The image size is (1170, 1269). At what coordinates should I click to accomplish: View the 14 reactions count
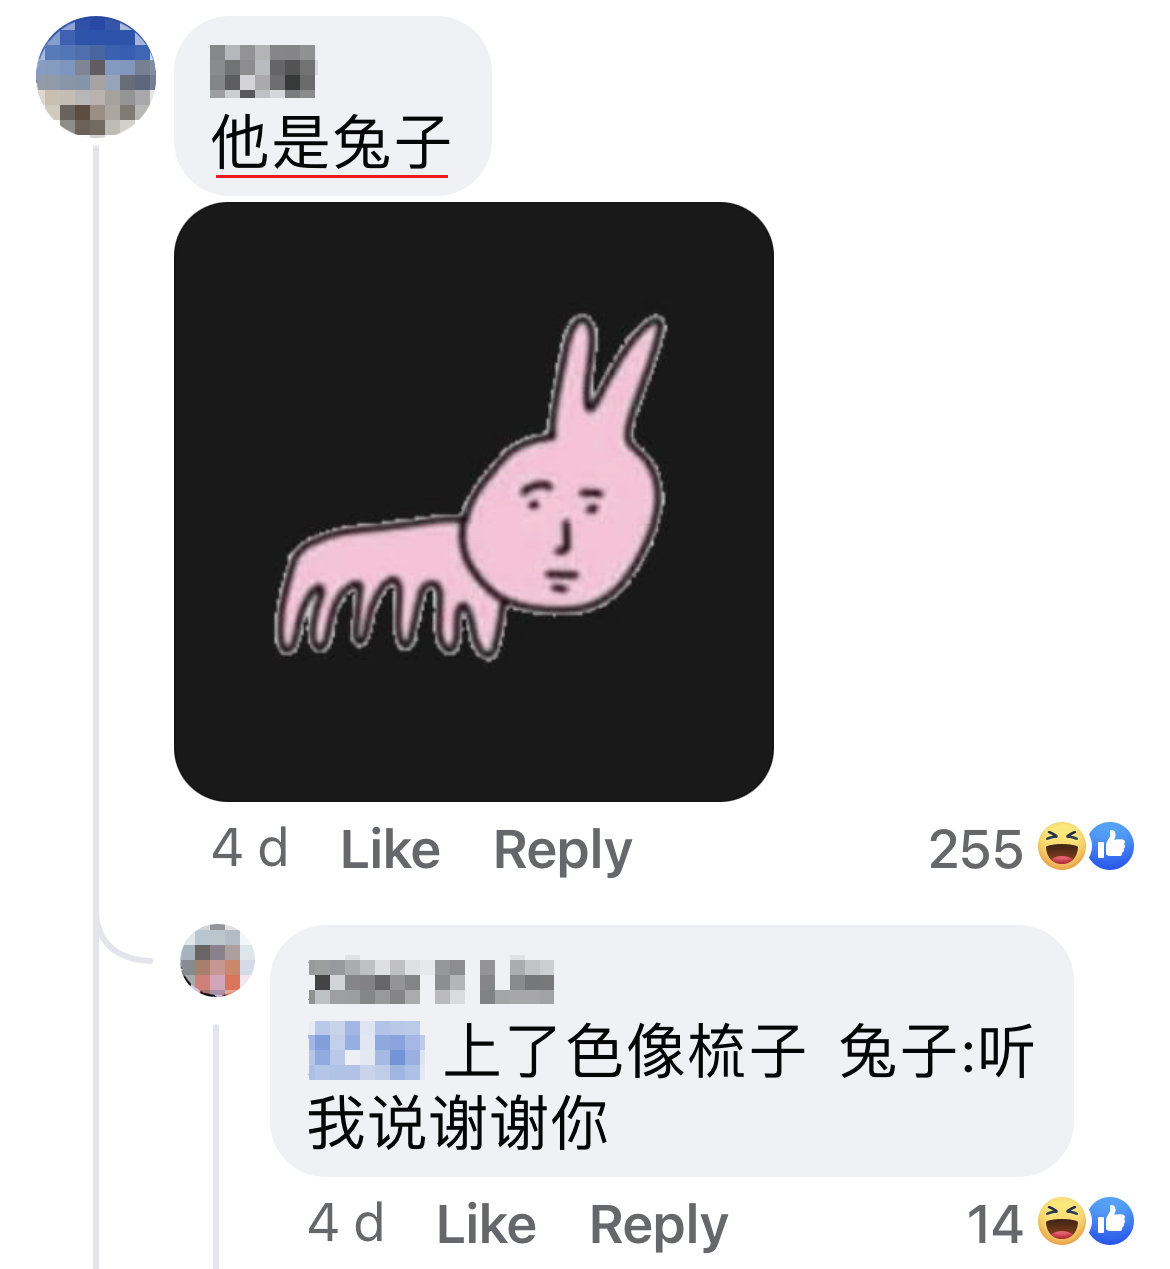click(995, 1224)
